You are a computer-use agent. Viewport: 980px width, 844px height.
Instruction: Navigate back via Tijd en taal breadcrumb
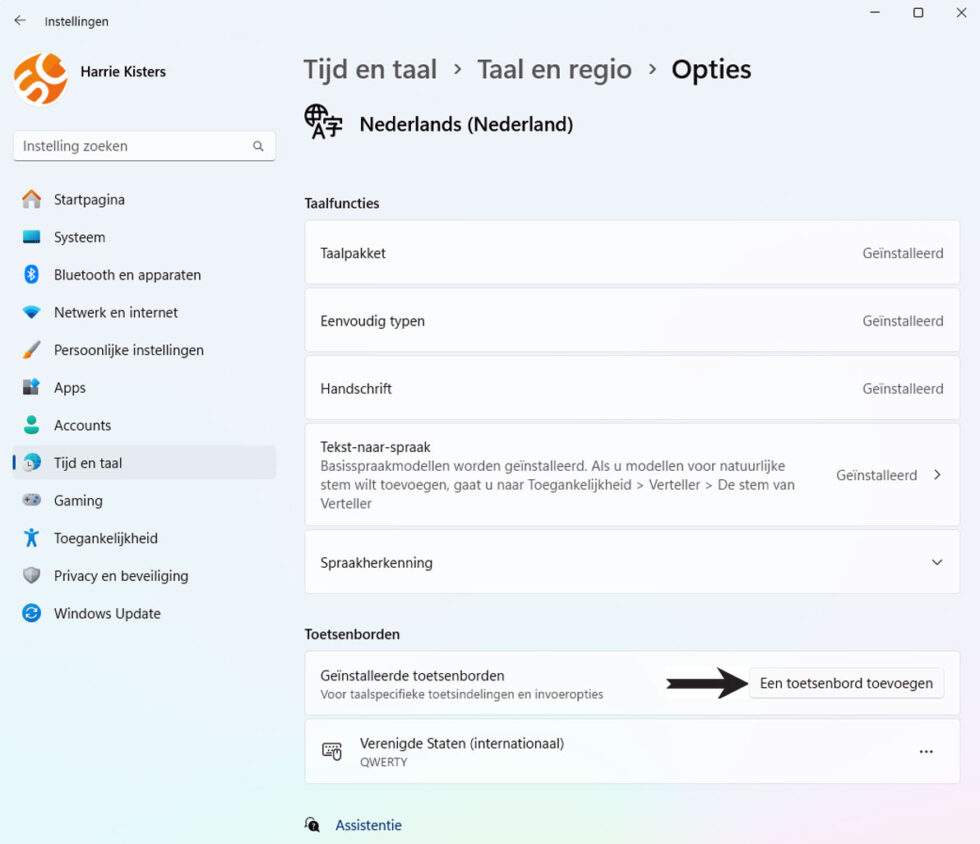pos(370,69)
